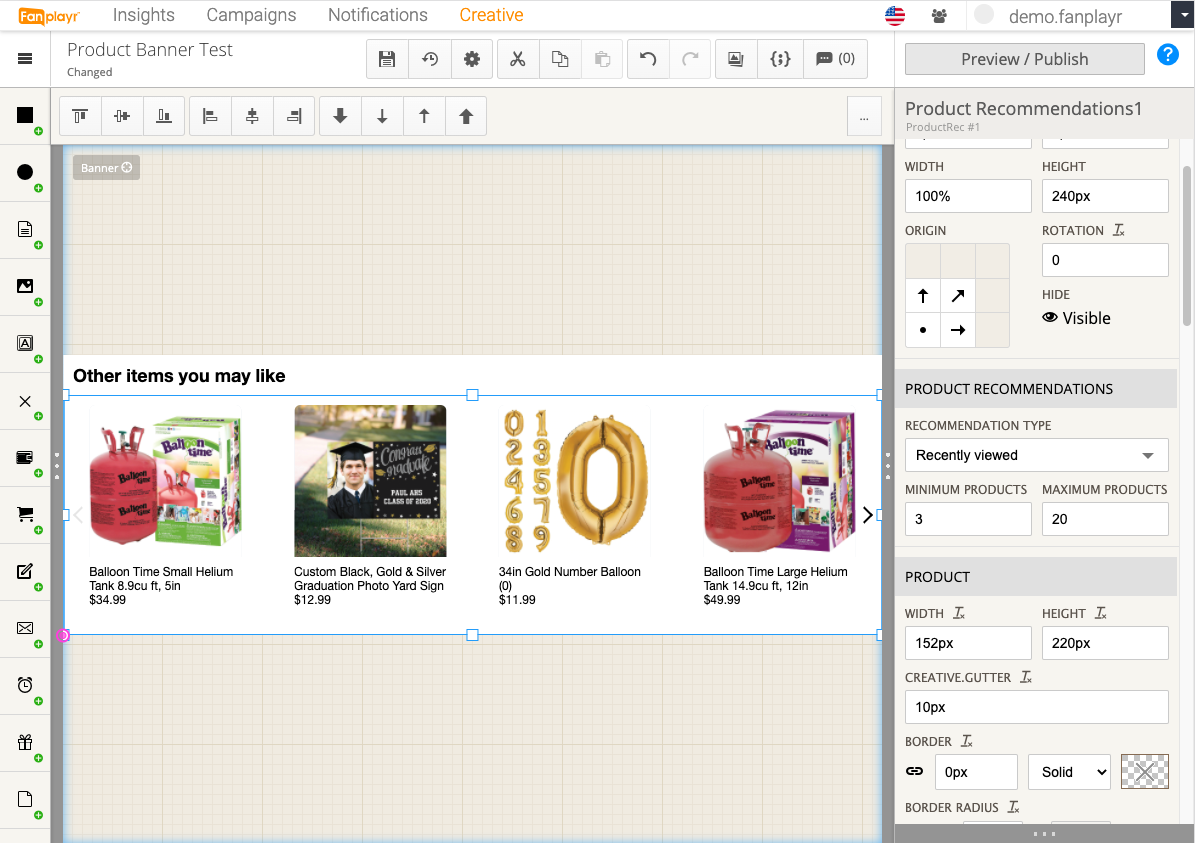This screenshot has width=1195, height=843.
Task: Toggle the Visible eye setting
Action: click(x=1076, y=318)
